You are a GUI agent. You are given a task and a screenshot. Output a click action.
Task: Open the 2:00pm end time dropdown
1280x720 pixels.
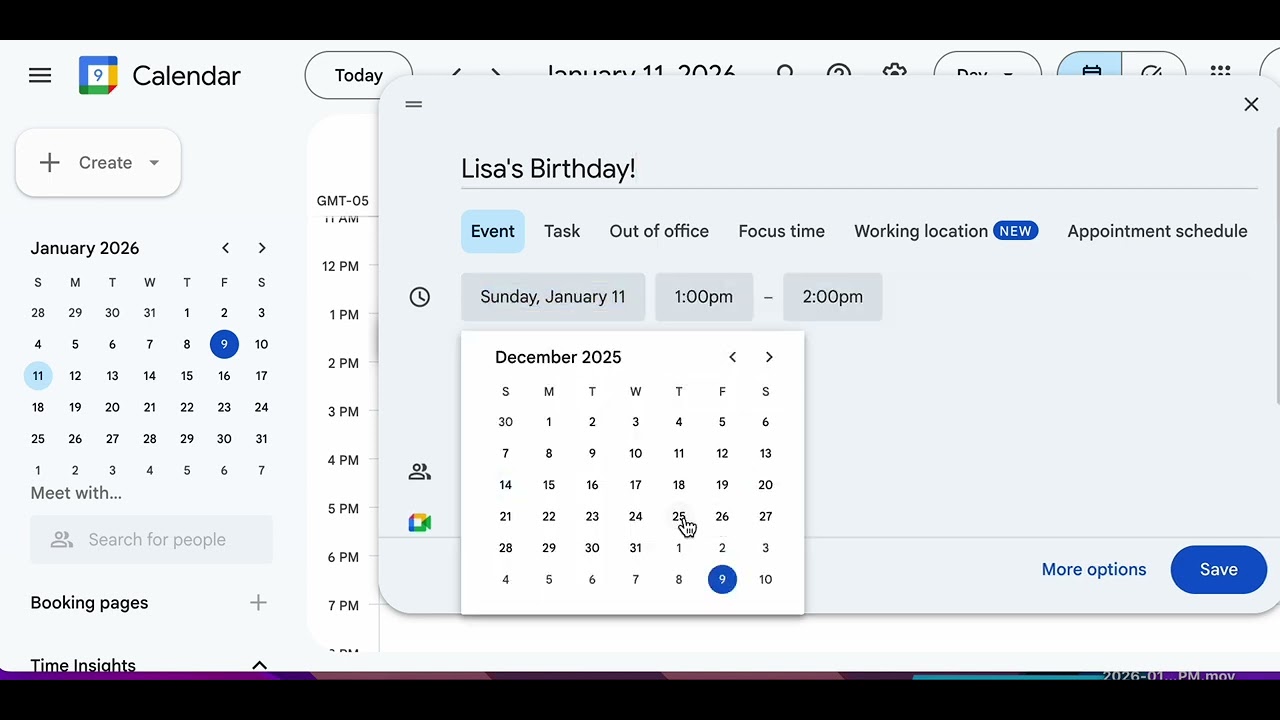coord(832,297)
